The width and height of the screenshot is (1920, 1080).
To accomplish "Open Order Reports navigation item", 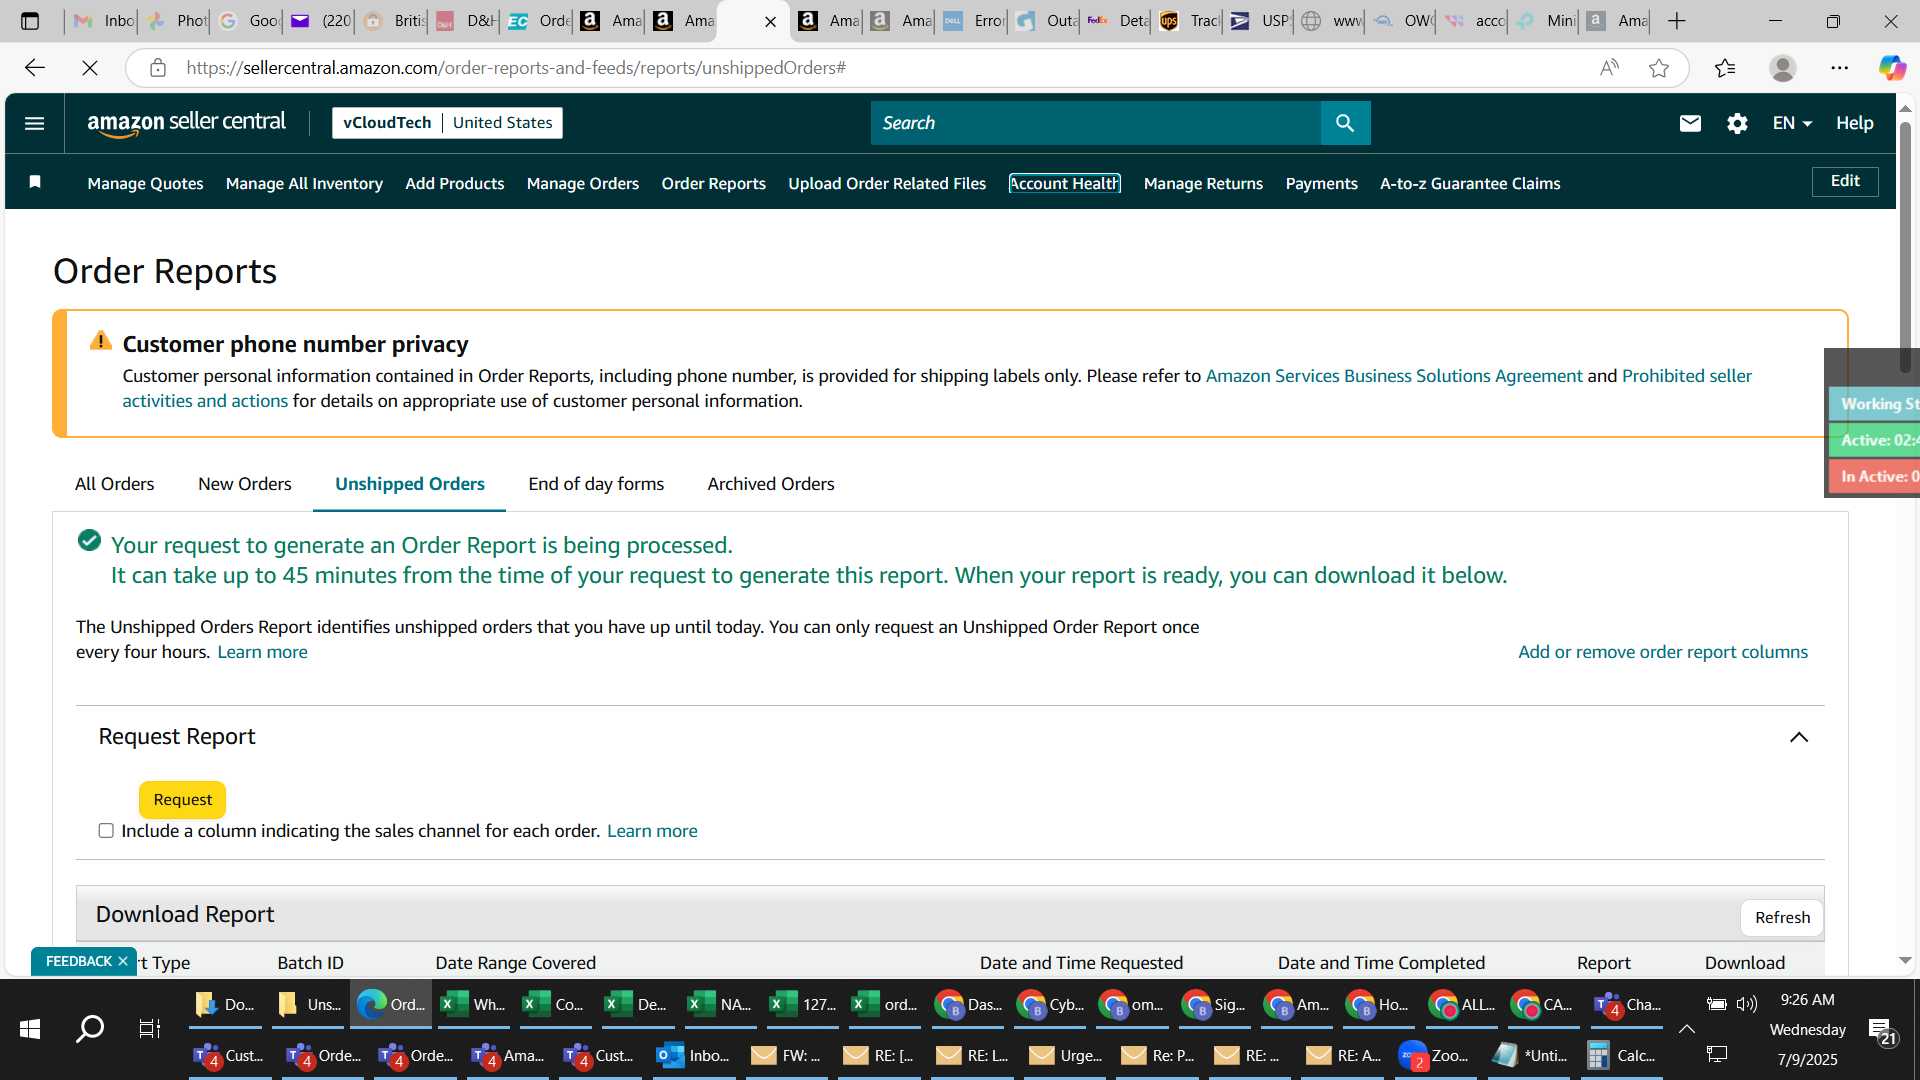I will pos(714,183).
